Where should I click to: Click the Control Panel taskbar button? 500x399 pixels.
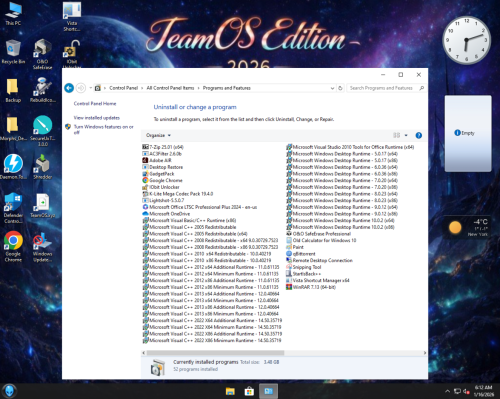(269, 391)
